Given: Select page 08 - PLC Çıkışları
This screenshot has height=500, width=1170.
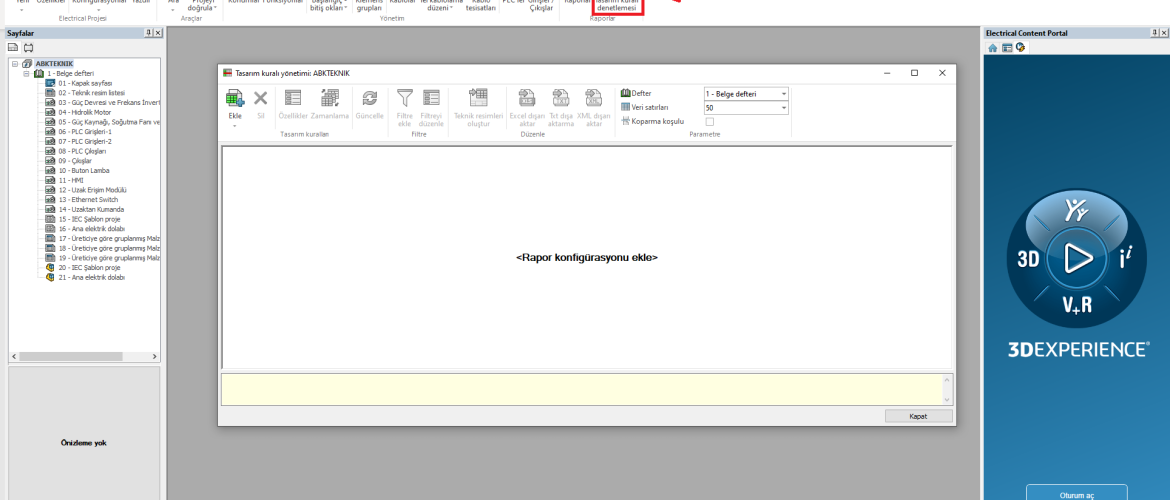Looking at the screenshot, I should tap(83, 151).
